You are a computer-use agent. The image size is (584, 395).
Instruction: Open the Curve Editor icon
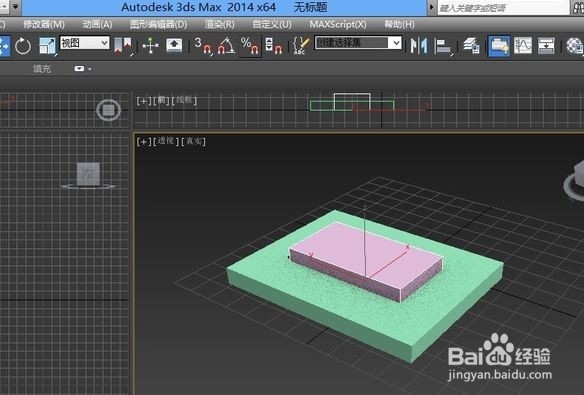coord(523,46)
